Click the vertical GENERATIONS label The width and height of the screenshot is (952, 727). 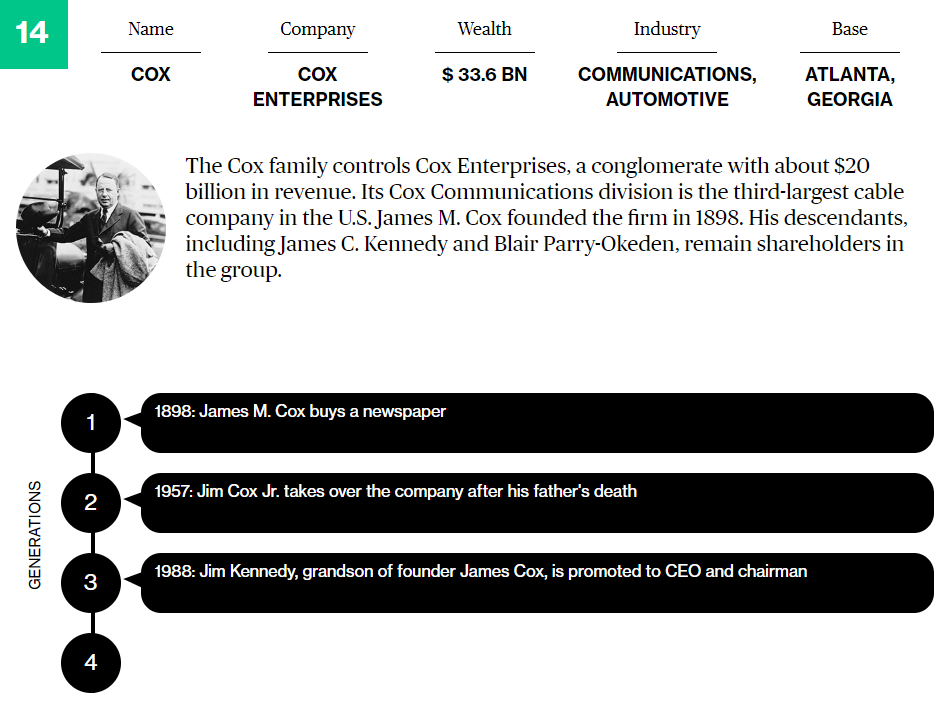[x=36, y=535]
